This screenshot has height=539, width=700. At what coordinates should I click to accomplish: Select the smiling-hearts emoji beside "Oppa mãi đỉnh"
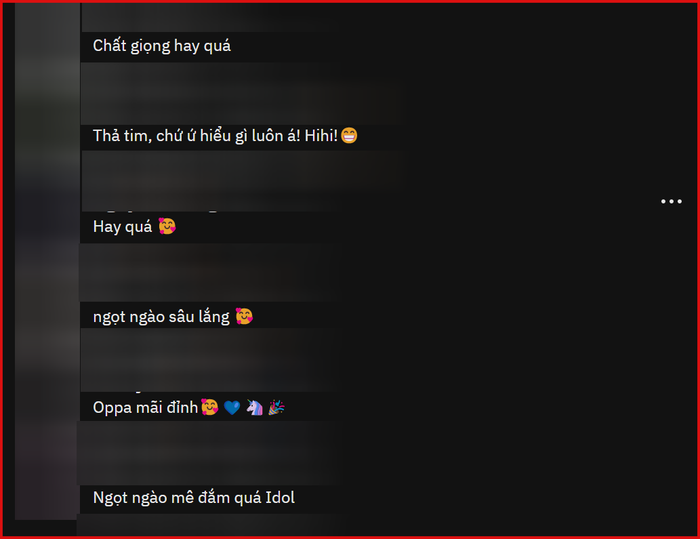pos(209,407)
